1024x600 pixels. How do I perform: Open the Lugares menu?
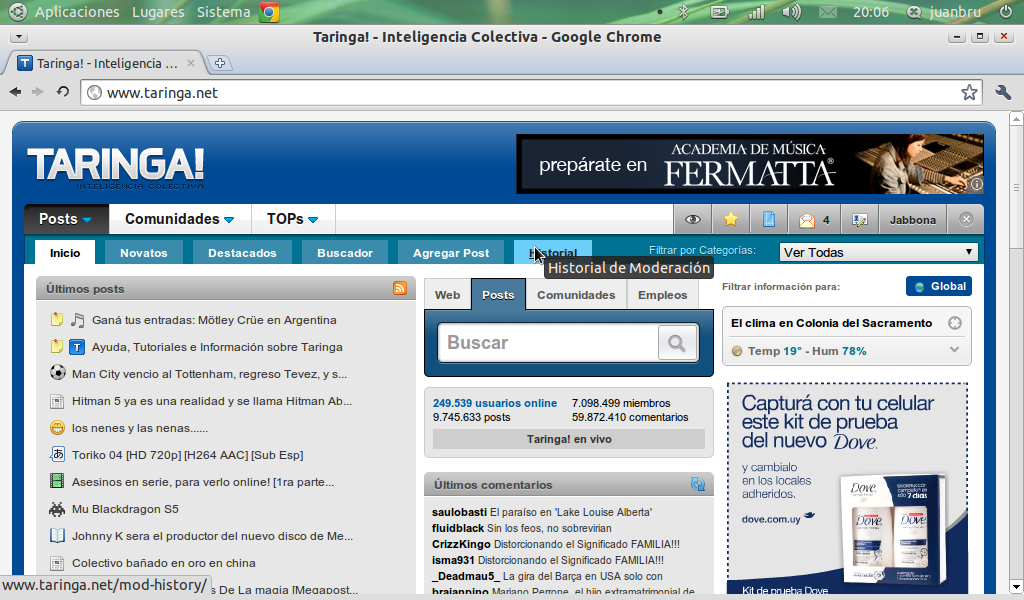[x=158, y=12]
